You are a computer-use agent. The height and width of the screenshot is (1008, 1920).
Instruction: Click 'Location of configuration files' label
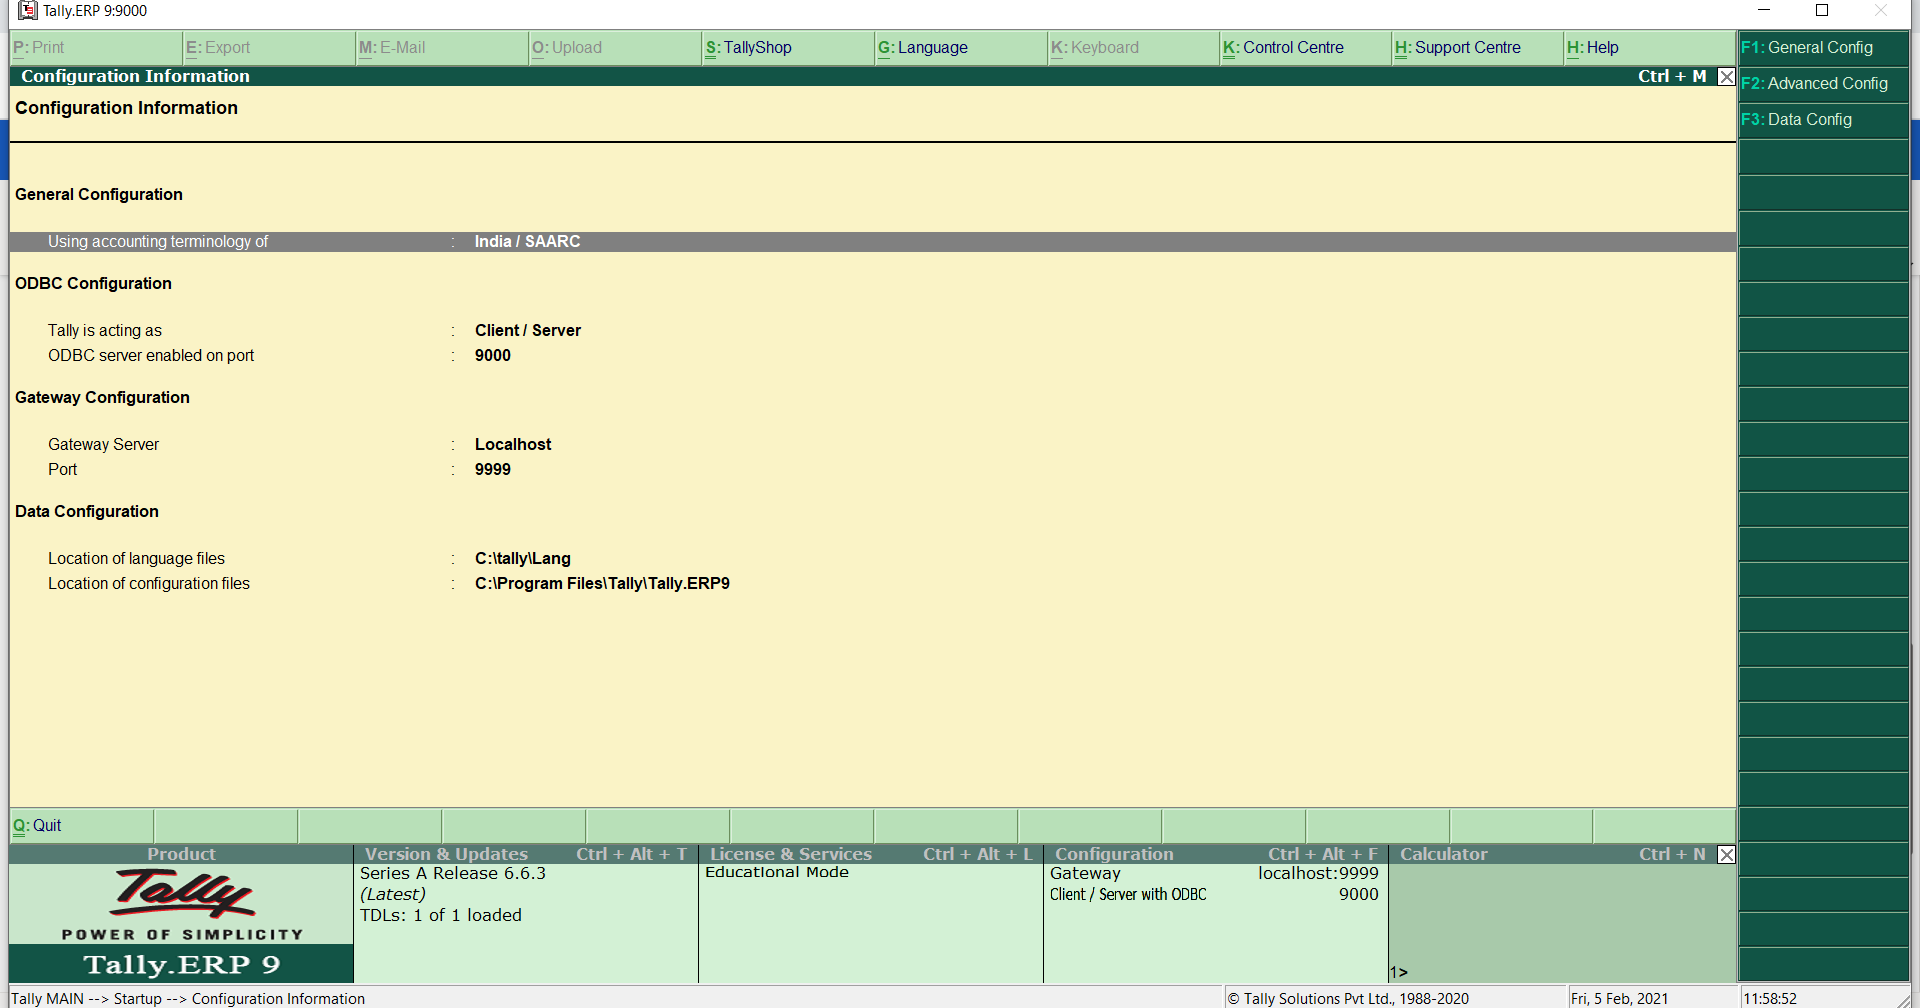click(x=149, y=584)
